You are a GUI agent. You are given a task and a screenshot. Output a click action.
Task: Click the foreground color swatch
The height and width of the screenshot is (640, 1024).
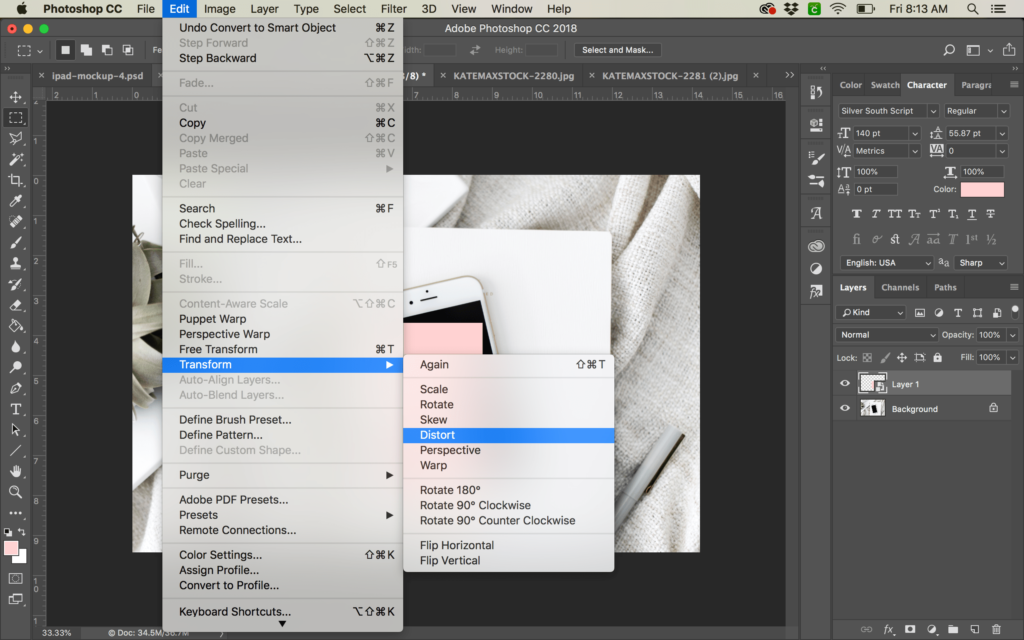[11, 549]
